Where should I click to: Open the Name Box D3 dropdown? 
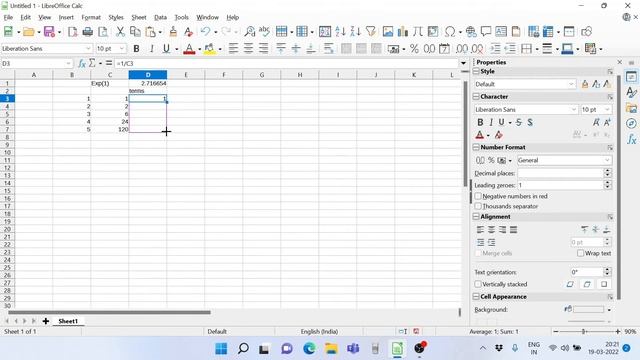coord(68,64)
